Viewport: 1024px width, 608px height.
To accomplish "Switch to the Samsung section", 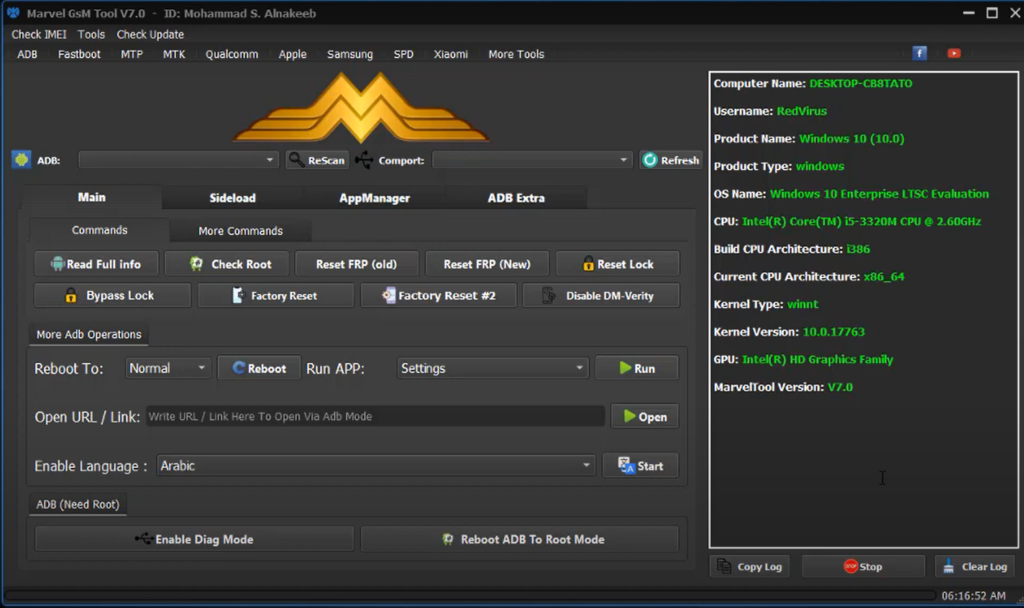I will [350, 54].
